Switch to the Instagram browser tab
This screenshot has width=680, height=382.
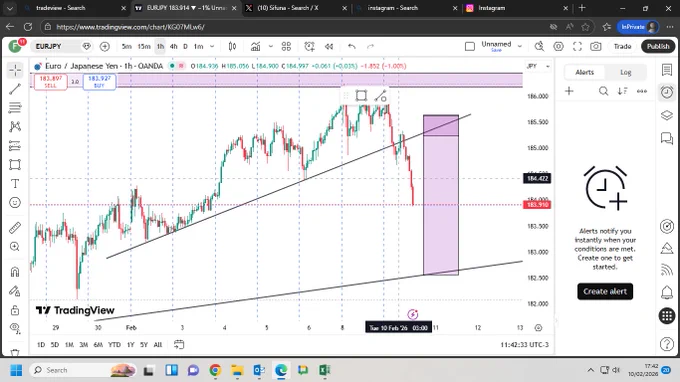pyautogui.click(x=515, y=8)
